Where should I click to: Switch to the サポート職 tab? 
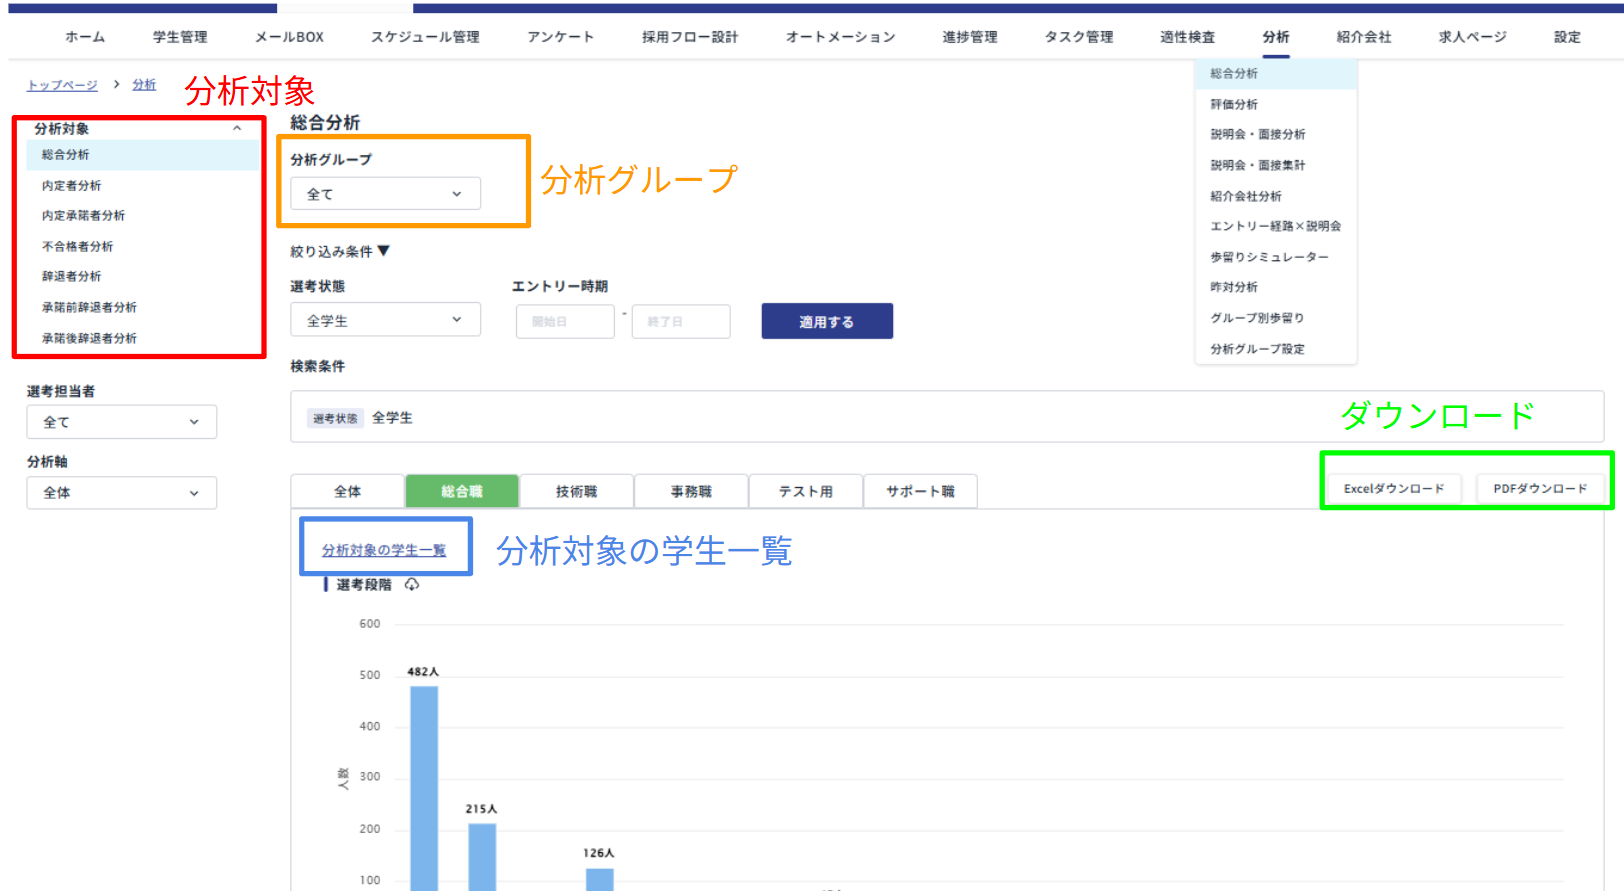click(x=920, y=492)
